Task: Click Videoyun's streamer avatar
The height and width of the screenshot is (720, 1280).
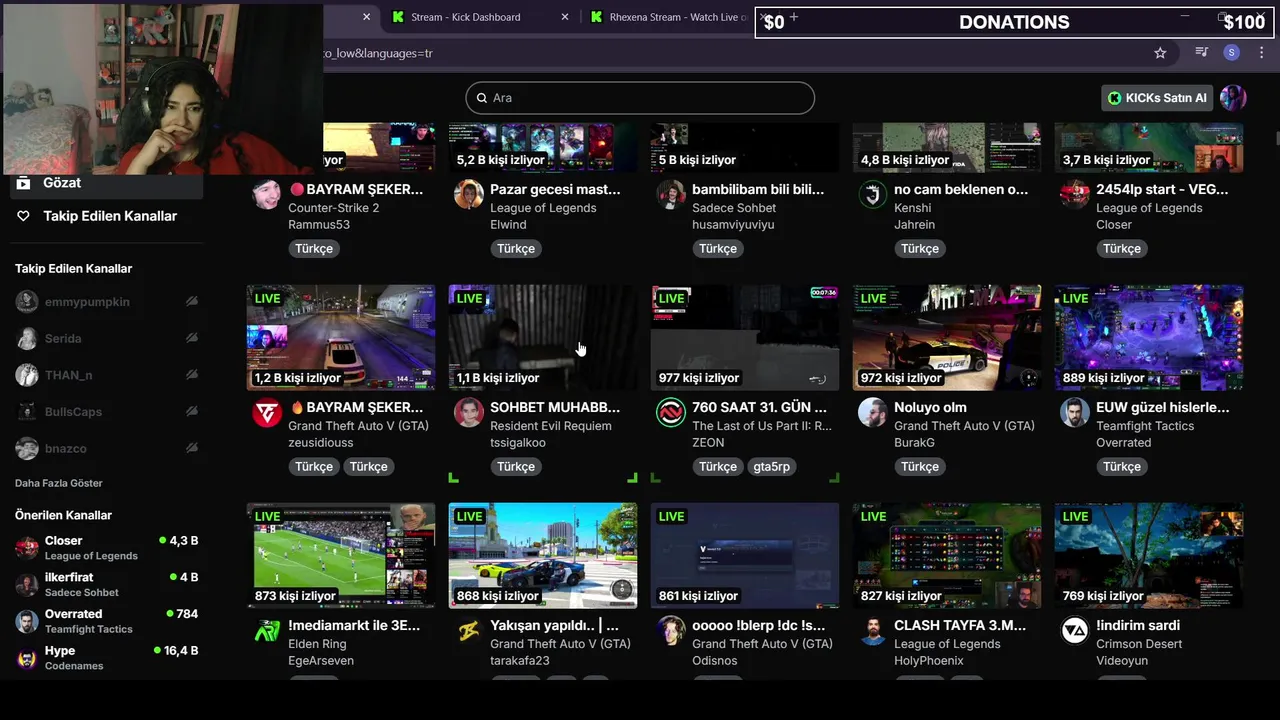Action: [x=1074, y=630]
